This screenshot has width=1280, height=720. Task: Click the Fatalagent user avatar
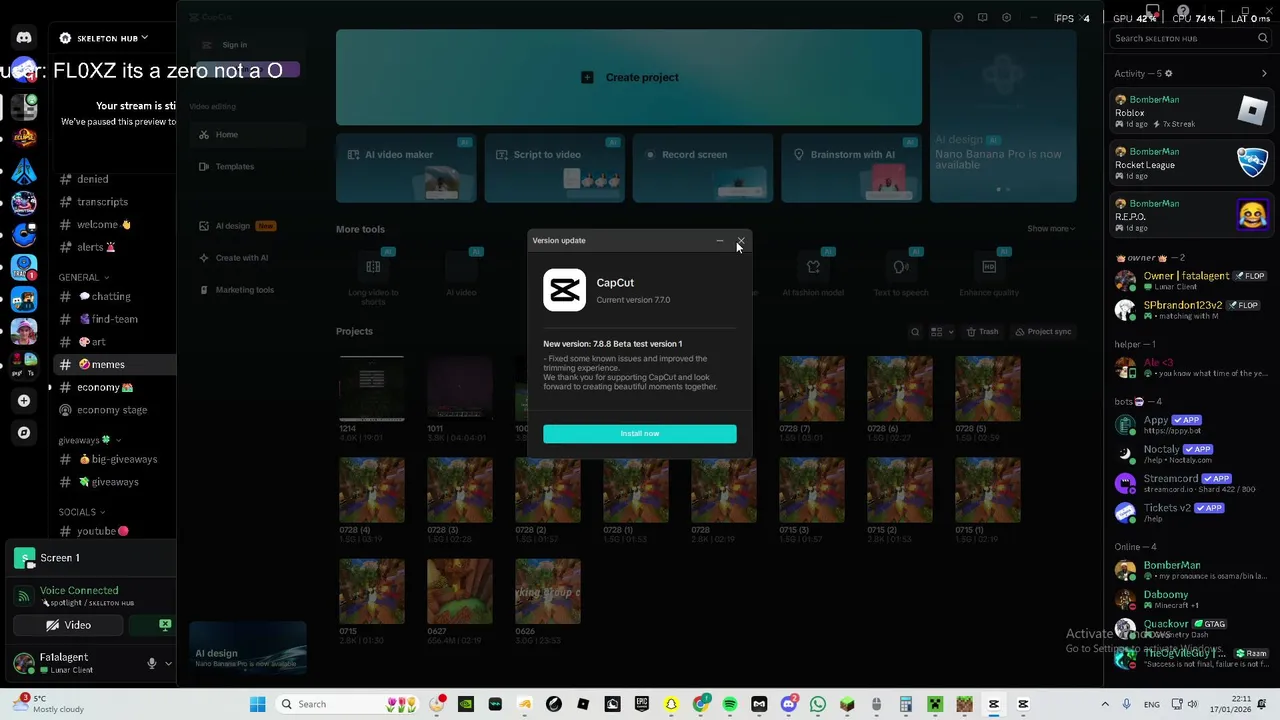24,663
